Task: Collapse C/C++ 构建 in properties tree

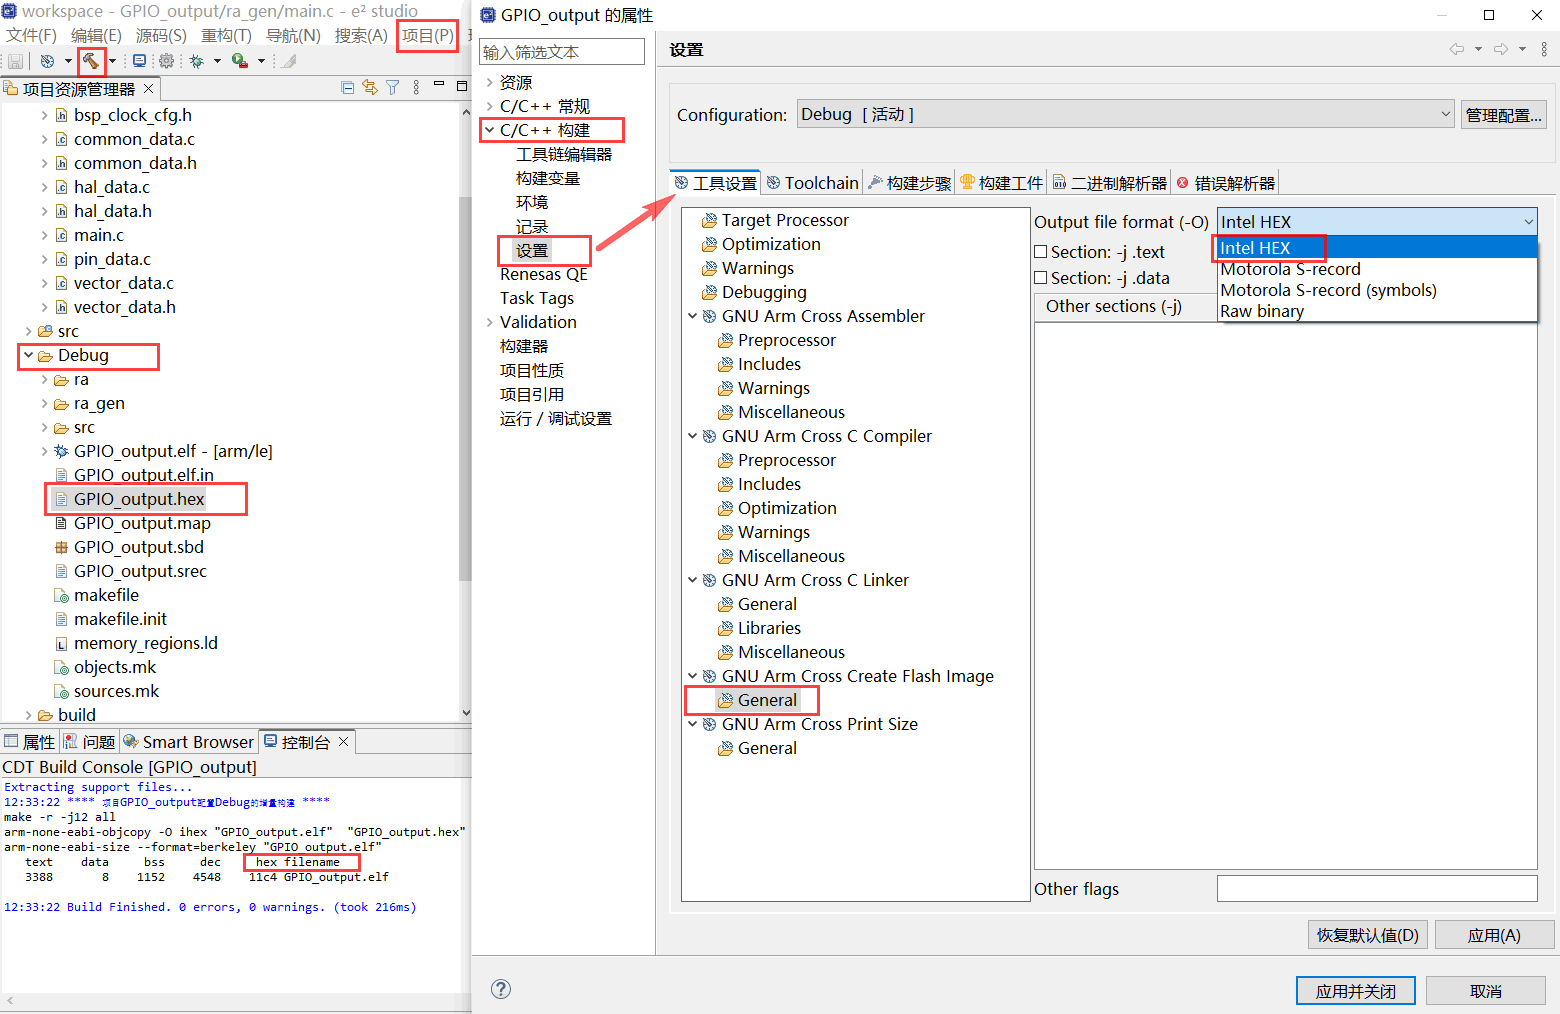Action: click(x=489, y=130)
